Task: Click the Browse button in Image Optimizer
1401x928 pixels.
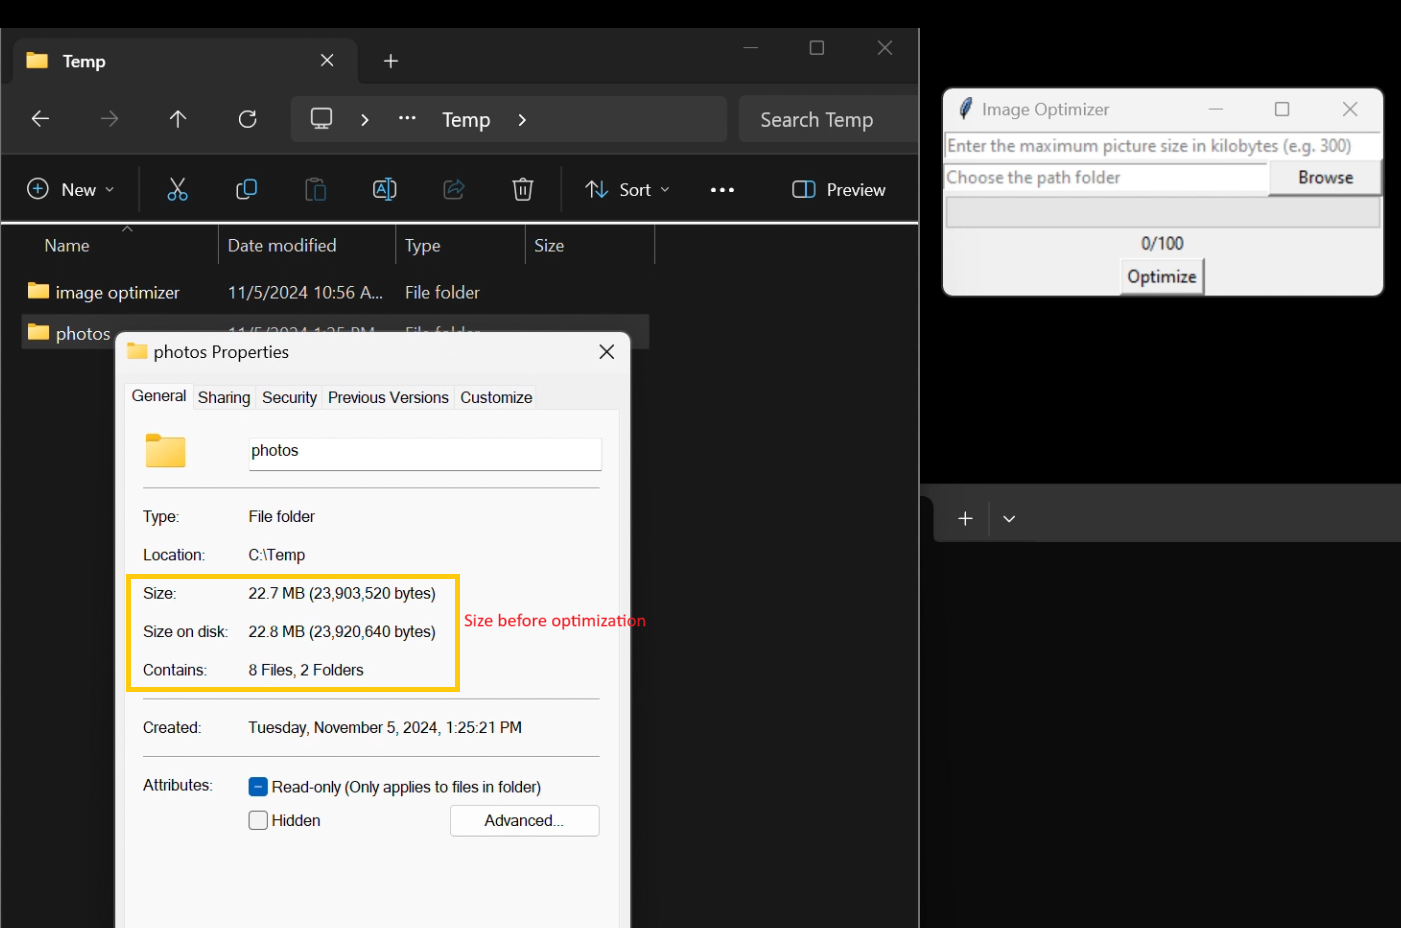Action: pyautogui.click(x=1325, y=178)
